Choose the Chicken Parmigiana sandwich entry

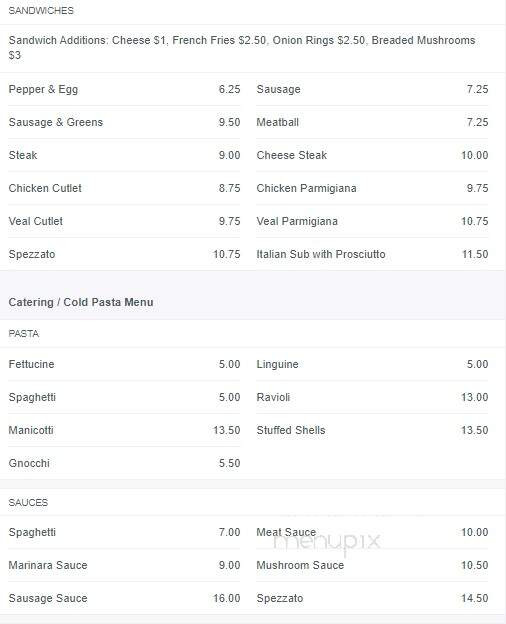coord(372,188)
